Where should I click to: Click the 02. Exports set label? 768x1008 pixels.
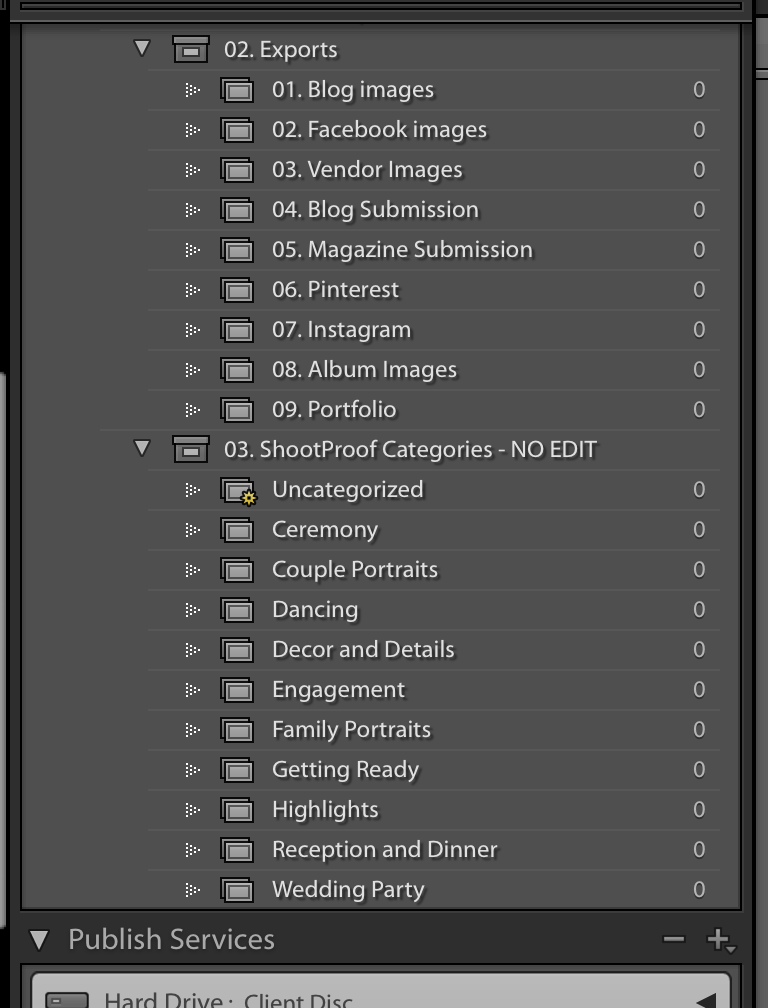pyautogui.click(x=281, y=50)
